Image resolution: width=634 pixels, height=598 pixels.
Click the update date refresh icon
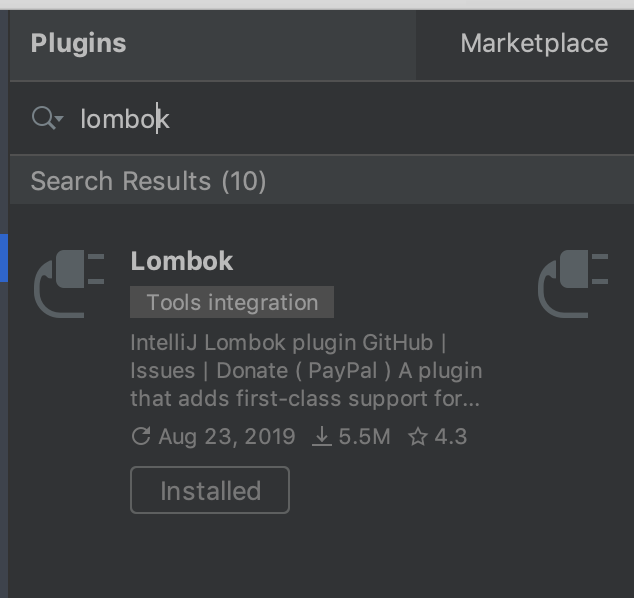coord(141,437)
